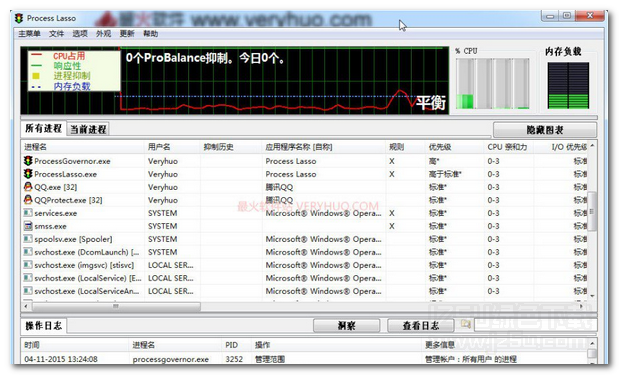
Task: Open the 选项 menu
Action: [80, 34]
